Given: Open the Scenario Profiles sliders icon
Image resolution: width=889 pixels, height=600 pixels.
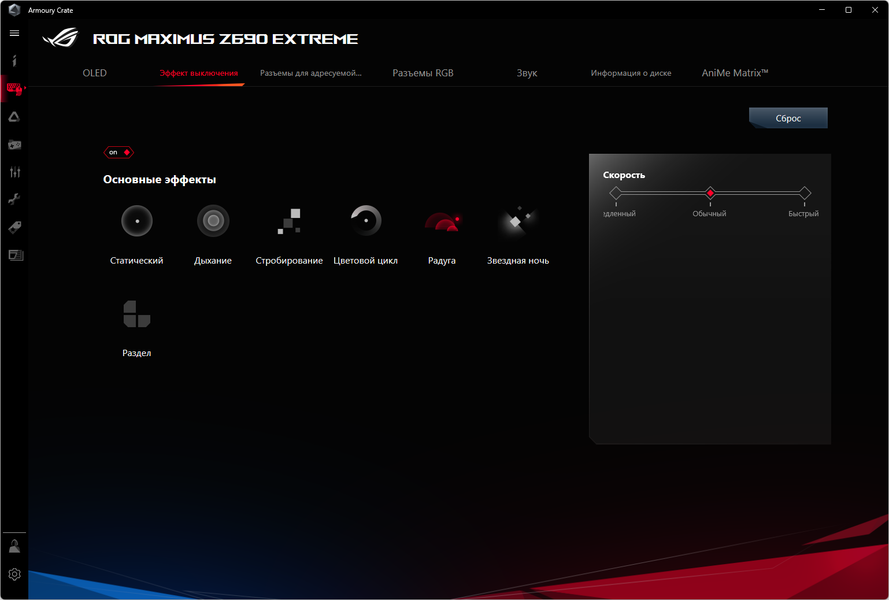Looking at the screenshot, I should click(x=14, y=172).
